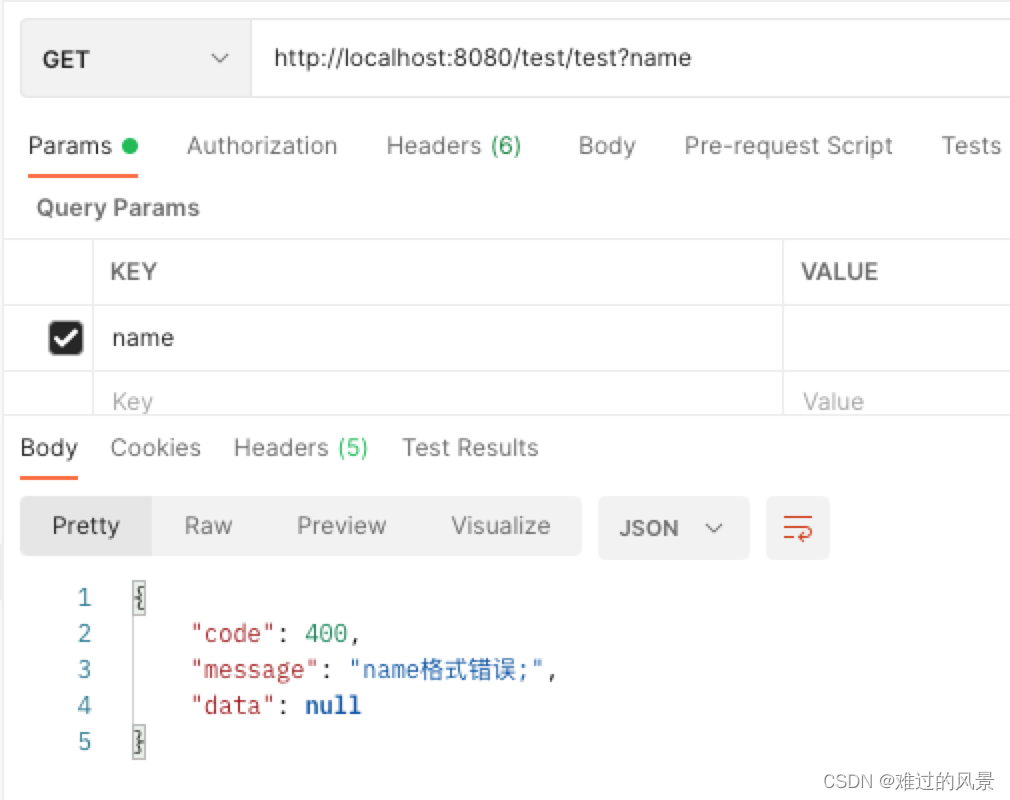Open the JSON format dropdown
This screenshot has width=1010, height=800.
673,528
